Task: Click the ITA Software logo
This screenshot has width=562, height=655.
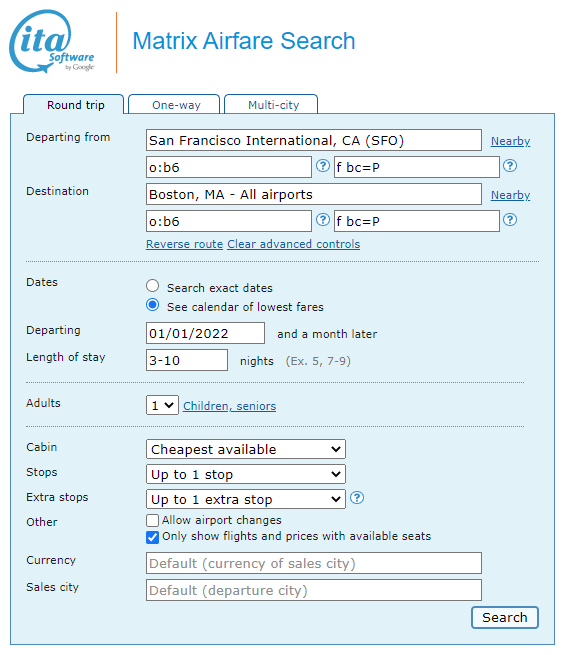Action: coord(52,41)
